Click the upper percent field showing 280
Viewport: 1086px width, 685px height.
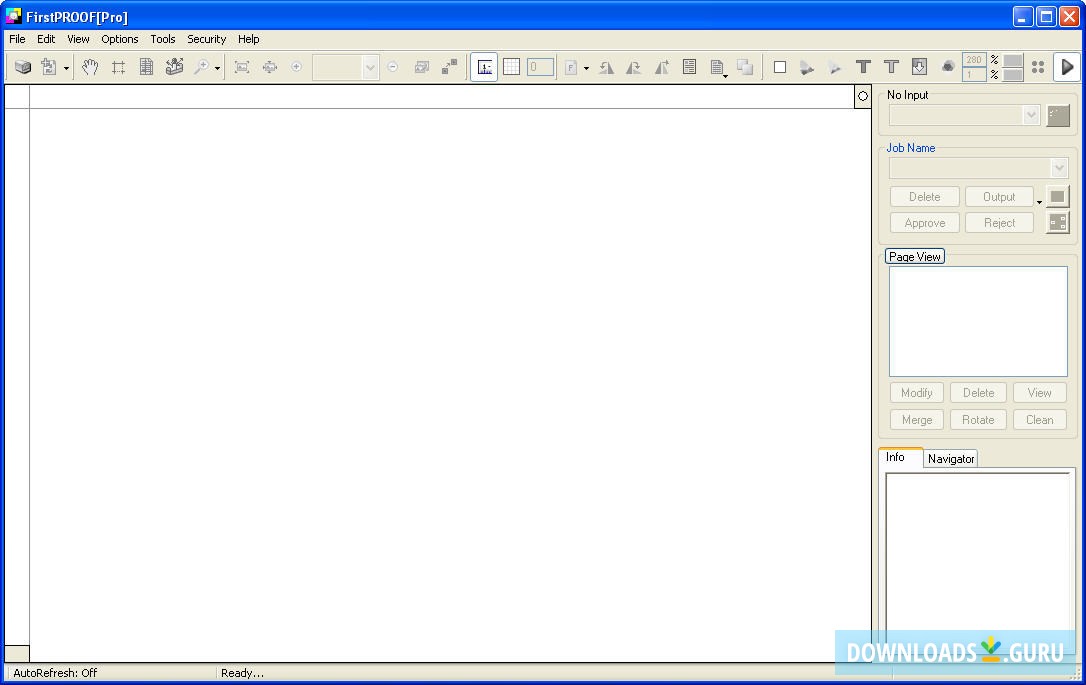tap(974, 60)
